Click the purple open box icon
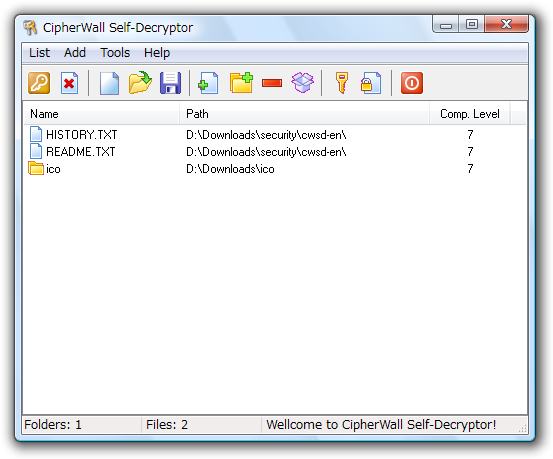 click(x=303, y=83)
